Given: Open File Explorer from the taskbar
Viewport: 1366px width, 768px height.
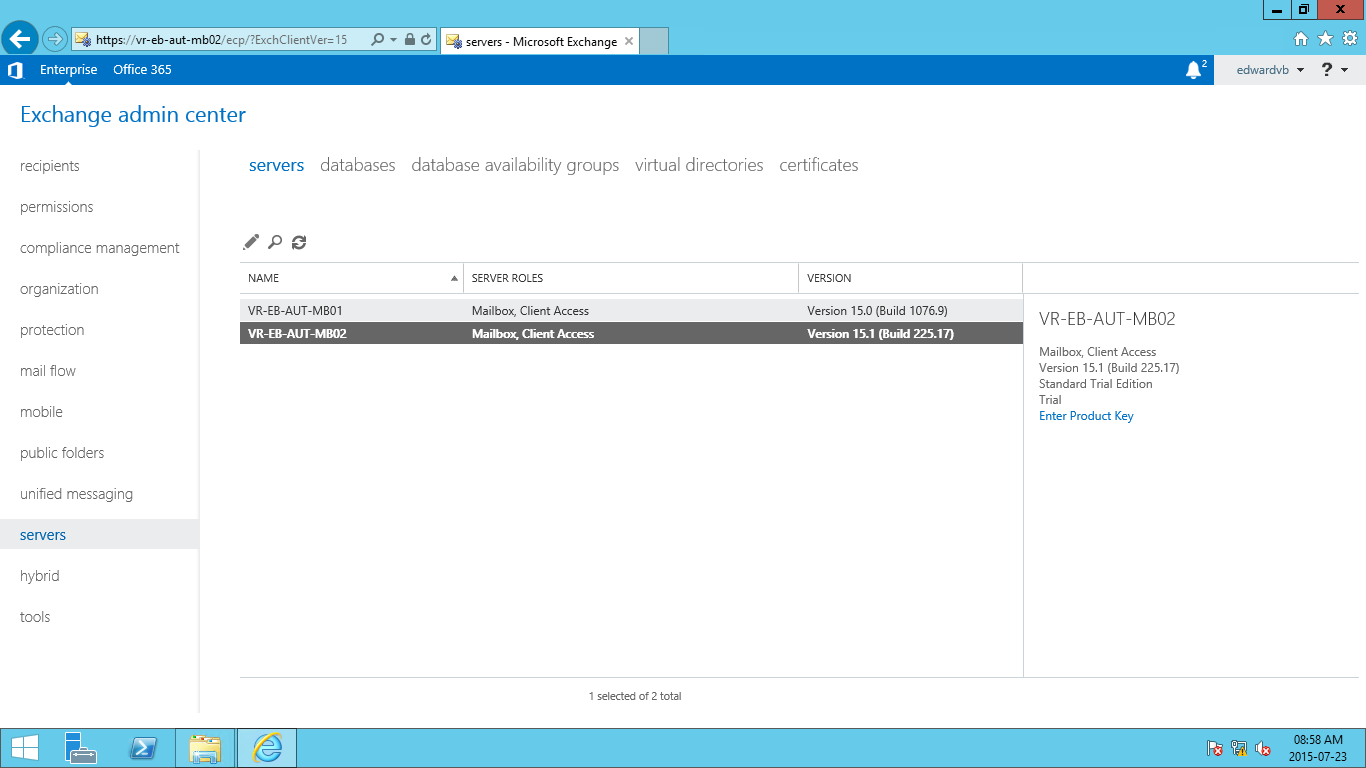Looking at the screenshot, I should point(205,748).
